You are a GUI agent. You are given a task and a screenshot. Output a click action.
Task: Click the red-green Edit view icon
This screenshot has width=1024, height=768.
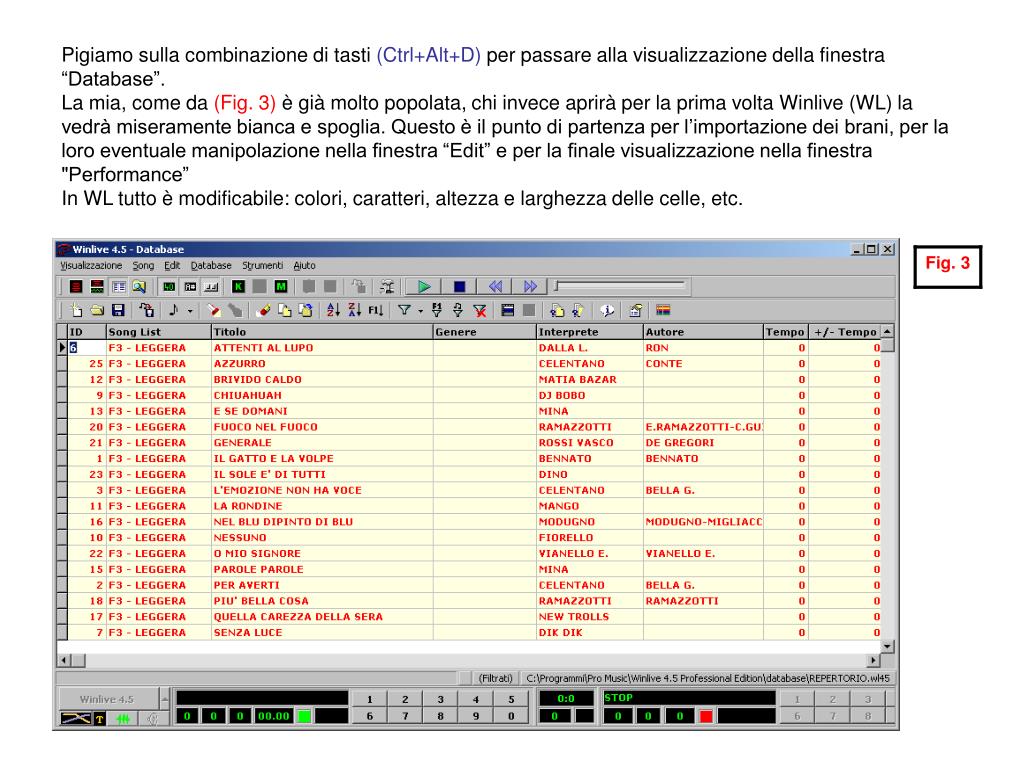point(97,287)
